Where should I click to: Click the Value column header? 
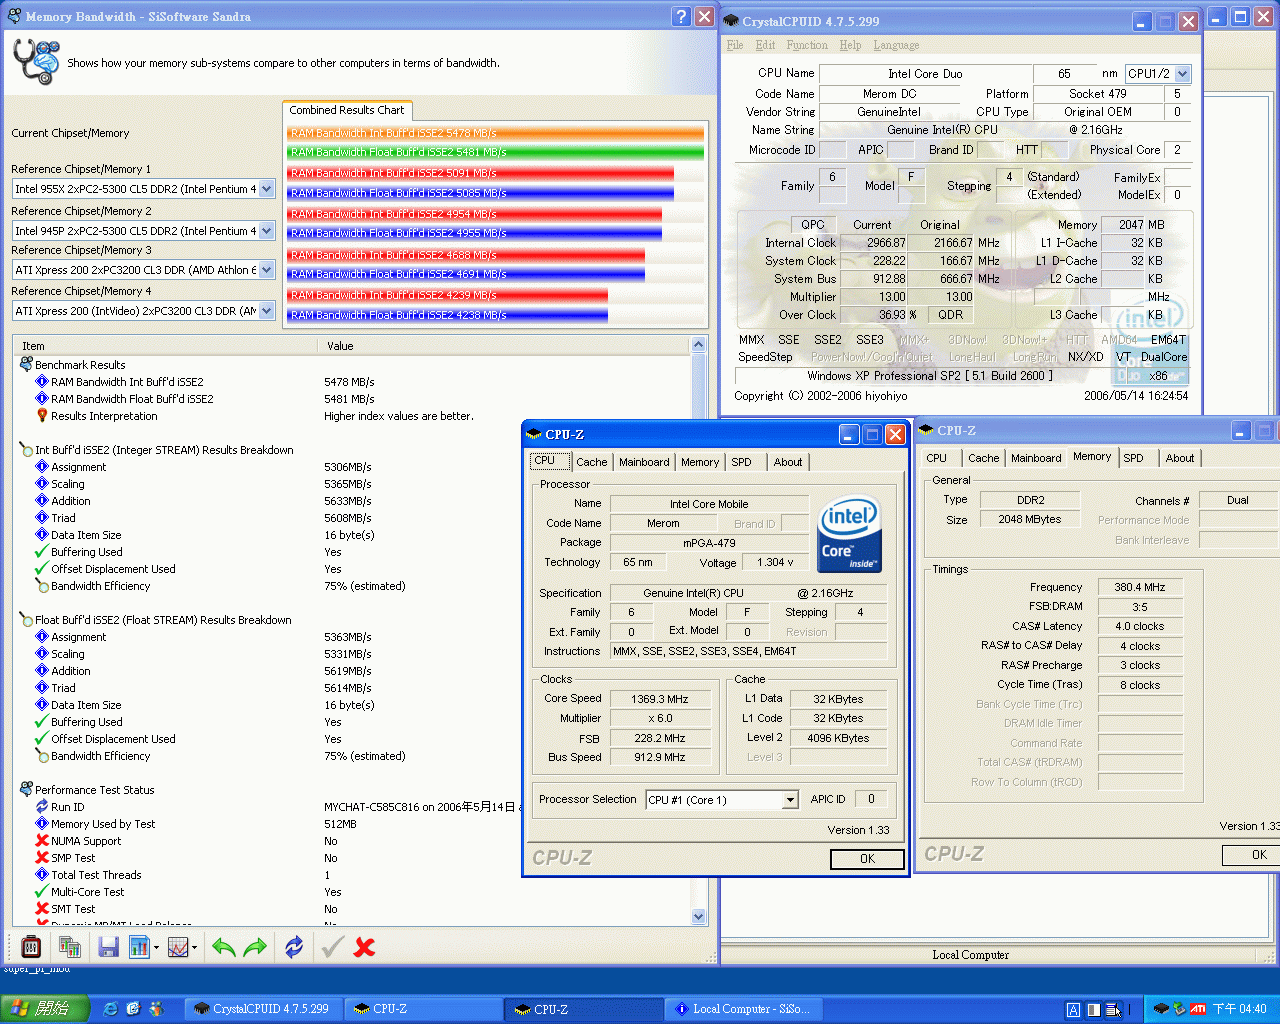pyautogui.click(x=503, y=346)
